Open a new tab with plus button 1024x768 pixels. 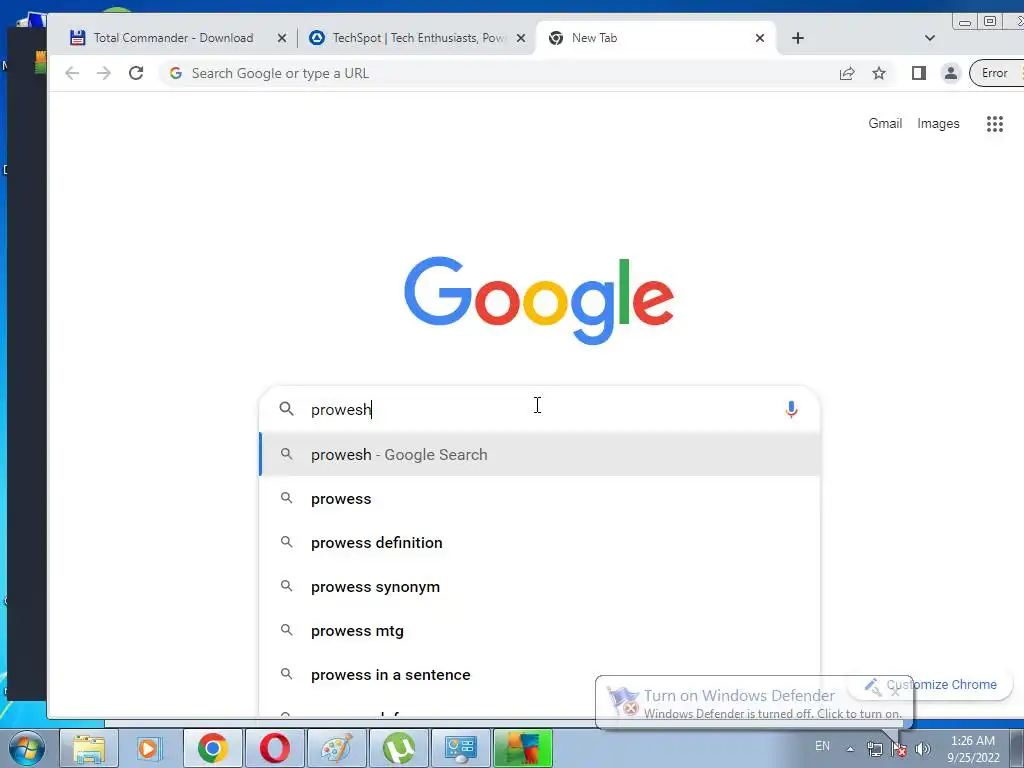797,38
